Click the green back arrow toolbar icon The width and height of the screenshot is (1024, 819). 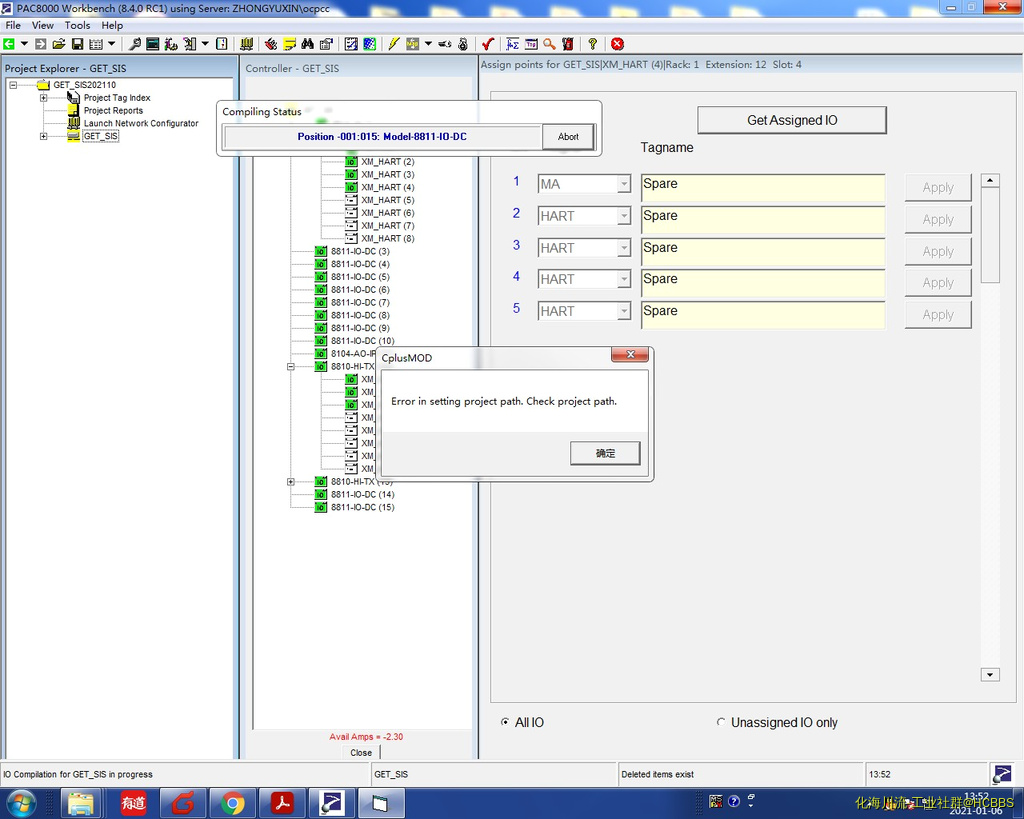point(9,44)
